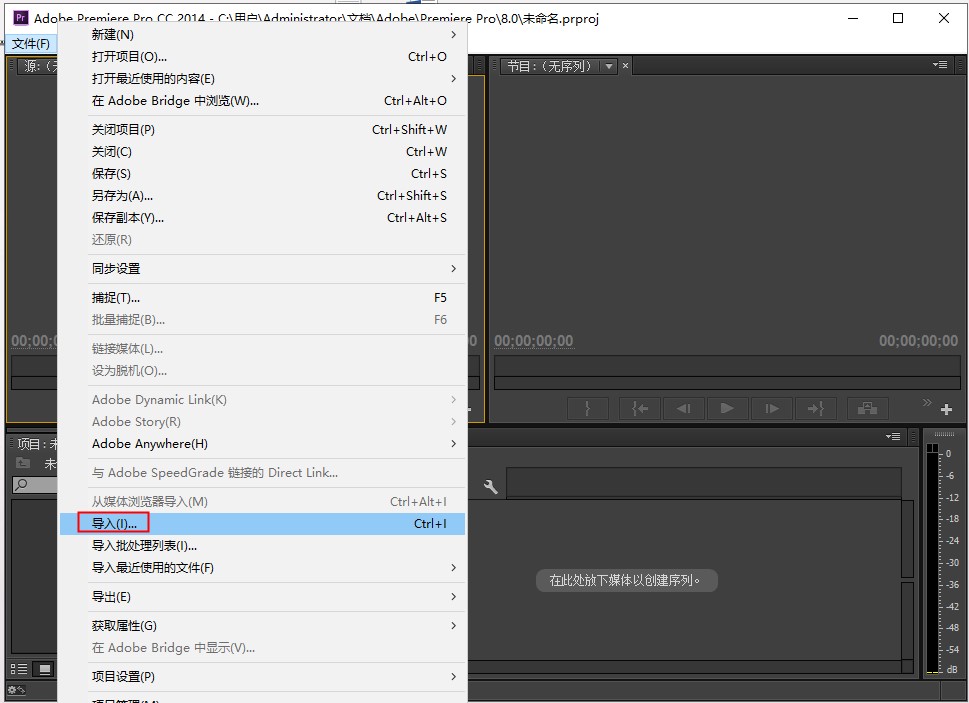
Task: Select 导入批处理列表(I)... menu item
Action: point(263,546)
